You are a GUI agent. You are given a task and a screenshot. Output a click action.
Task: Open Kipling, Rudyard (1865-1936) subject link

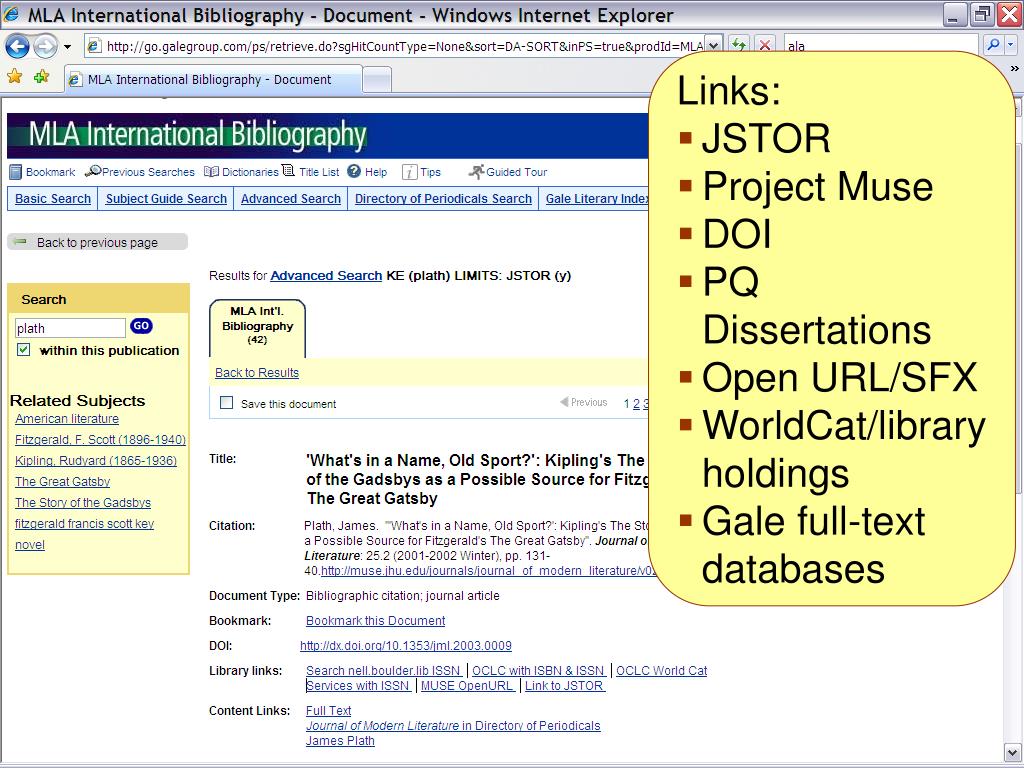[95, 460]
